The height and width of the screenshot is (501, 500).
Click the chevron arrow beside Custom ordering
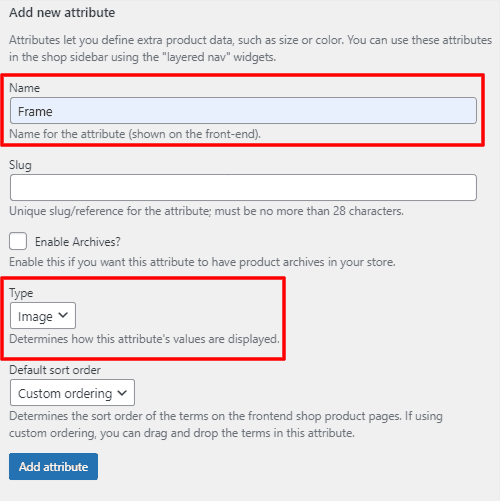click(122, 393)
